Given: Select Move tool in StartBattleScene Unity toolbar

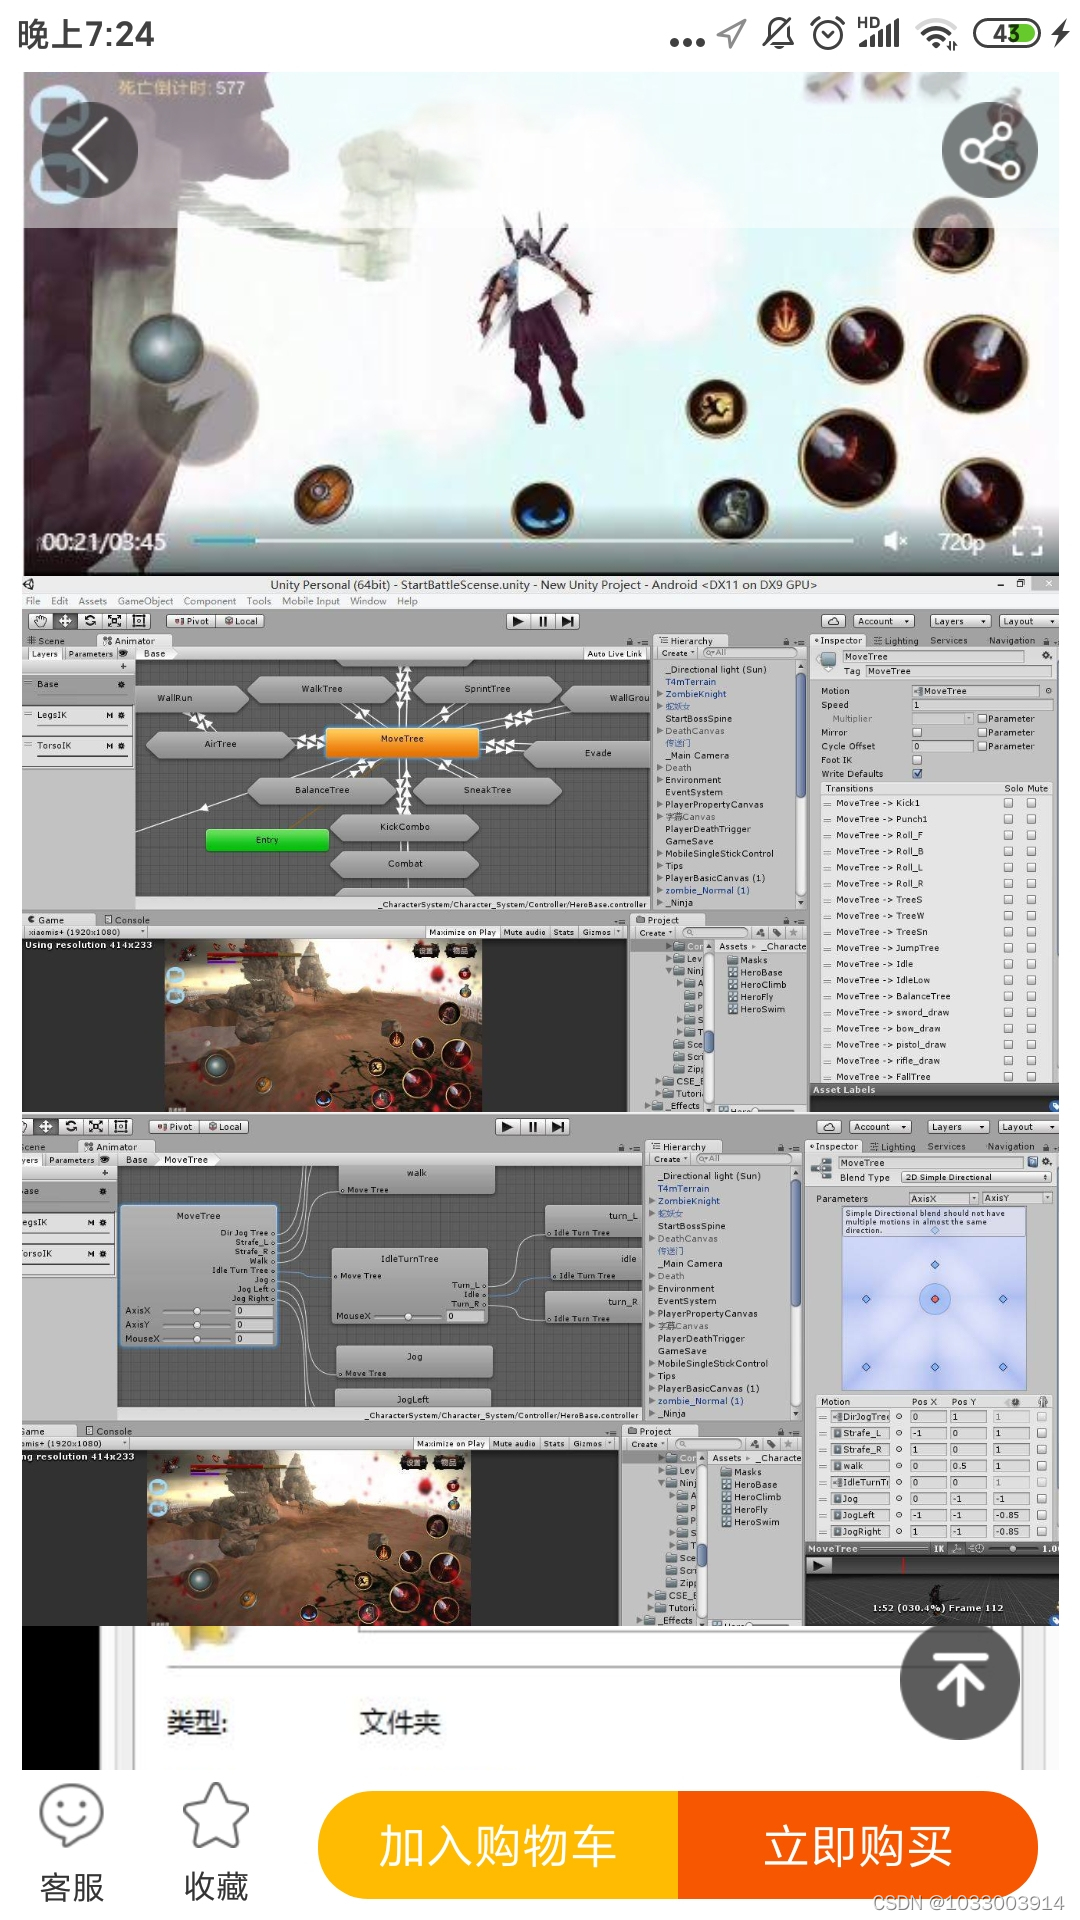Looking at the screenshot, I should click(65, 621).
